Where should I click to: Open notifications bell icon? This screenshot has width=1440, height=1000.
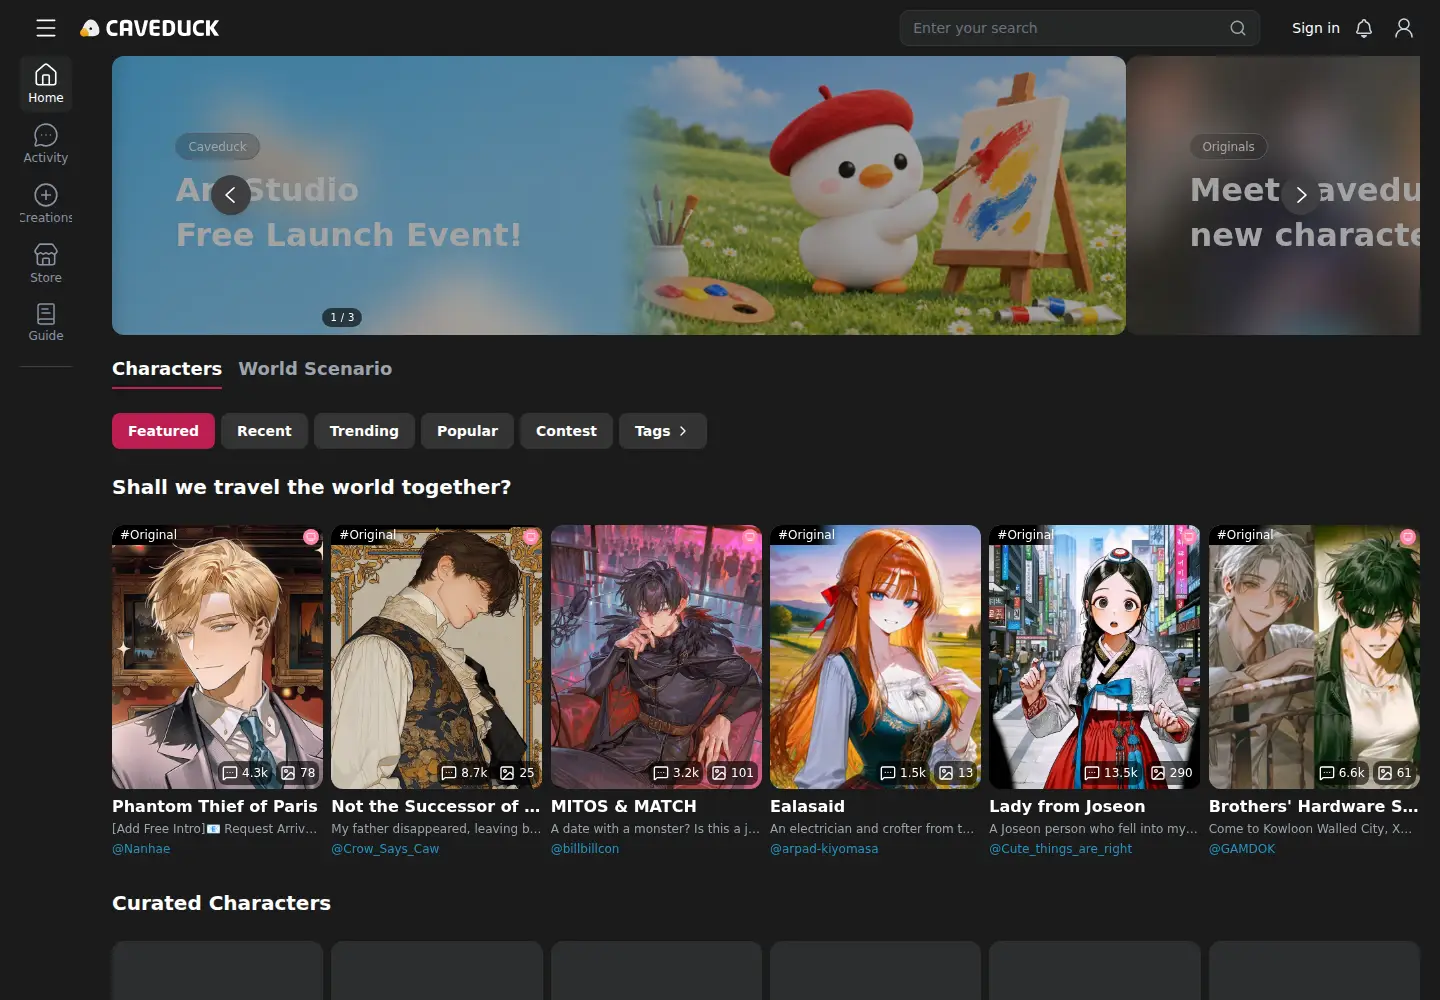[1364, 28]
